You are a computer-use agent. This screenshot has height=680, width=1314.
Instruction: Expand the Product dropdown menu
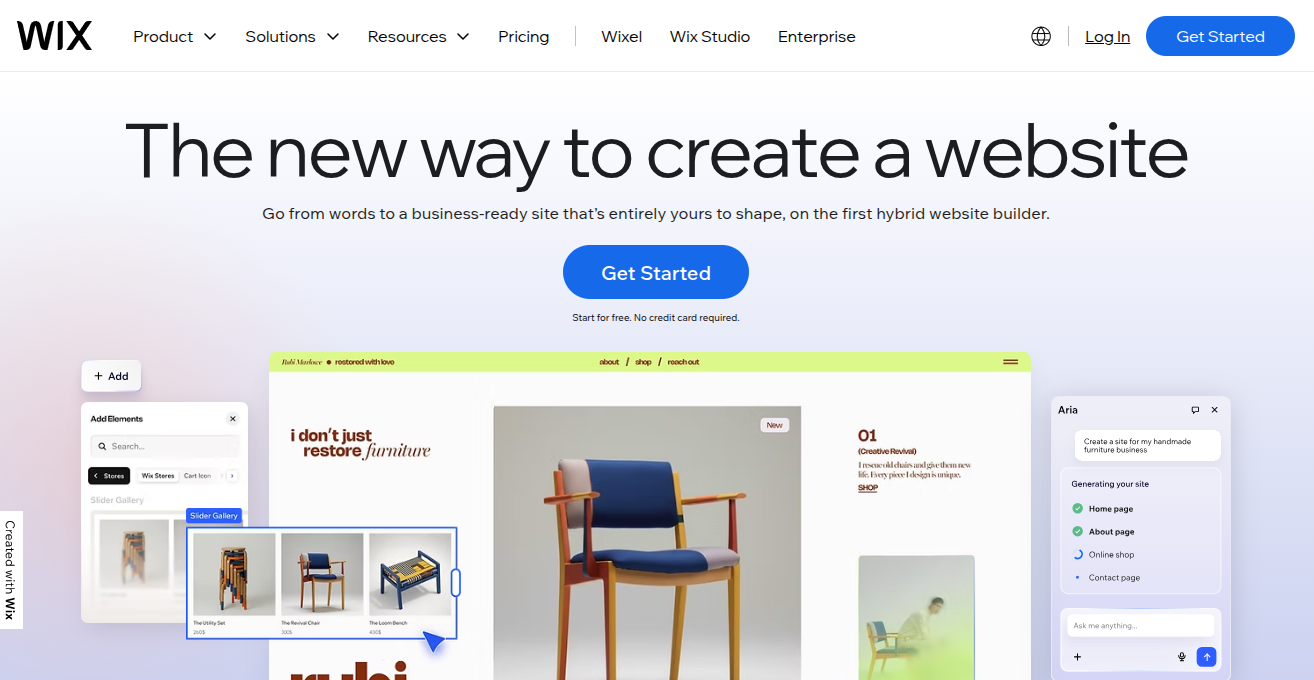175,36
